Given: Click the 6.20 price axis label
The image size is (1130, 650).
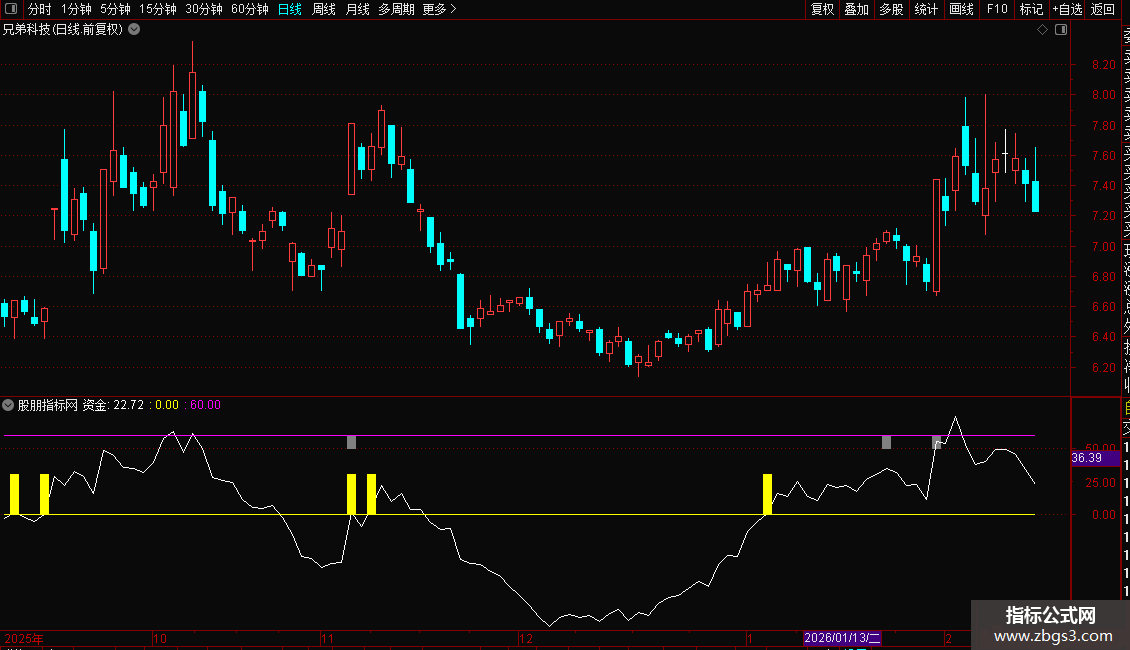Looking at the screenshot, I should 1103,368.
